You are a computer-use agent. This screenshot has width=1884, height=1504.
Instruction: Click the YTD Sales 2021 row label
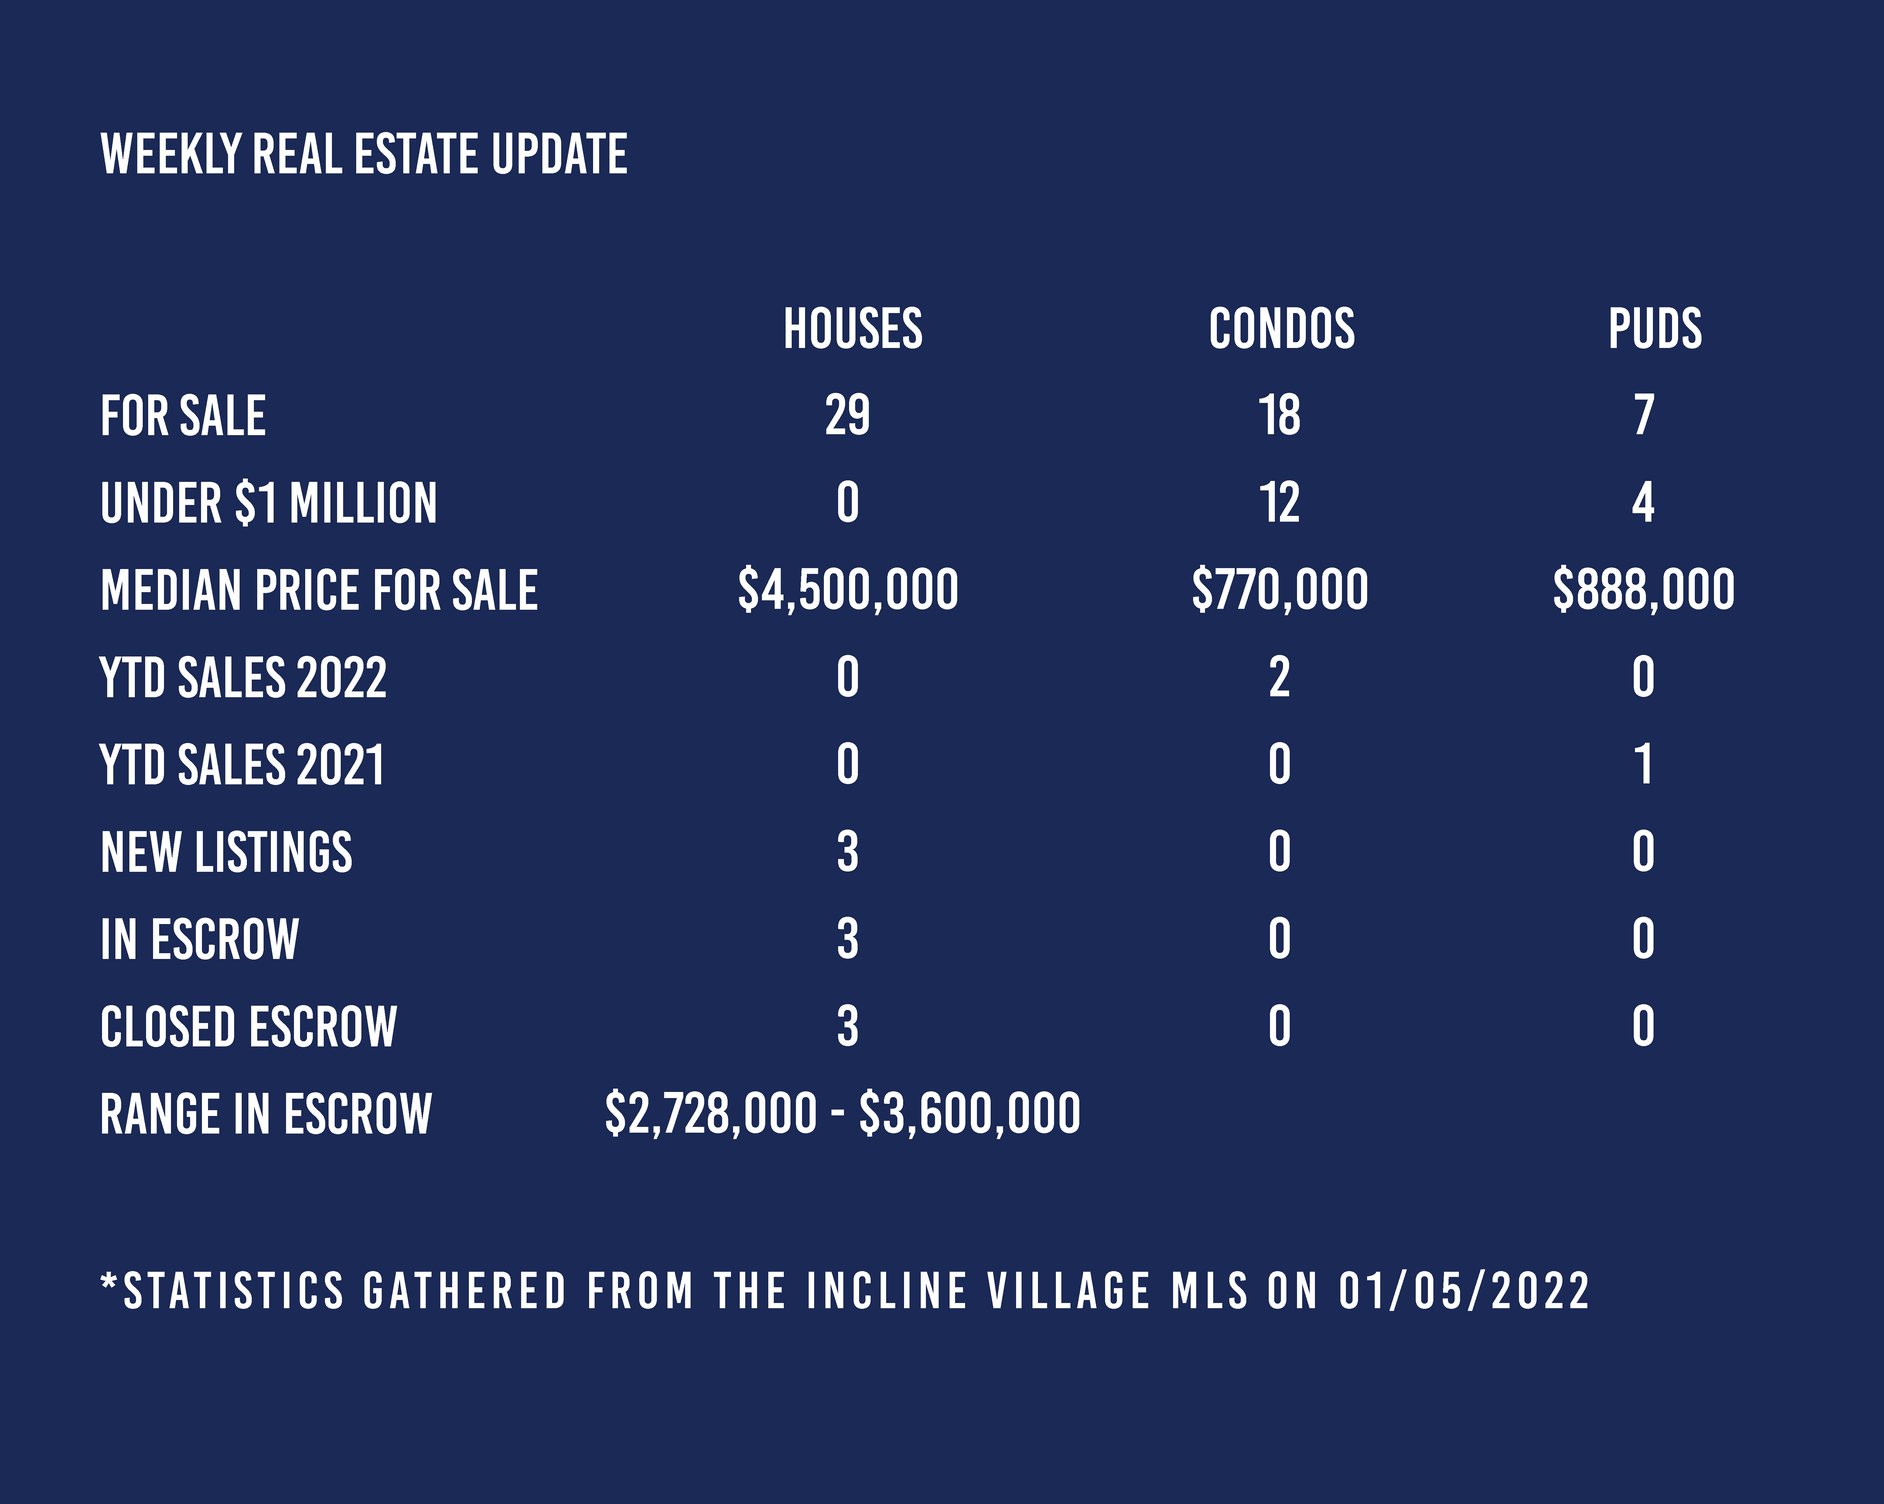(242, 765)
